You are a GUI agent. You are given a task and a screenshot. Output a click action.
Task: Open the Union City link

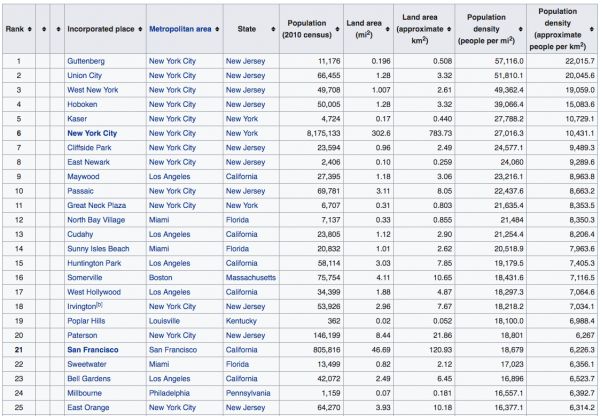85,76
